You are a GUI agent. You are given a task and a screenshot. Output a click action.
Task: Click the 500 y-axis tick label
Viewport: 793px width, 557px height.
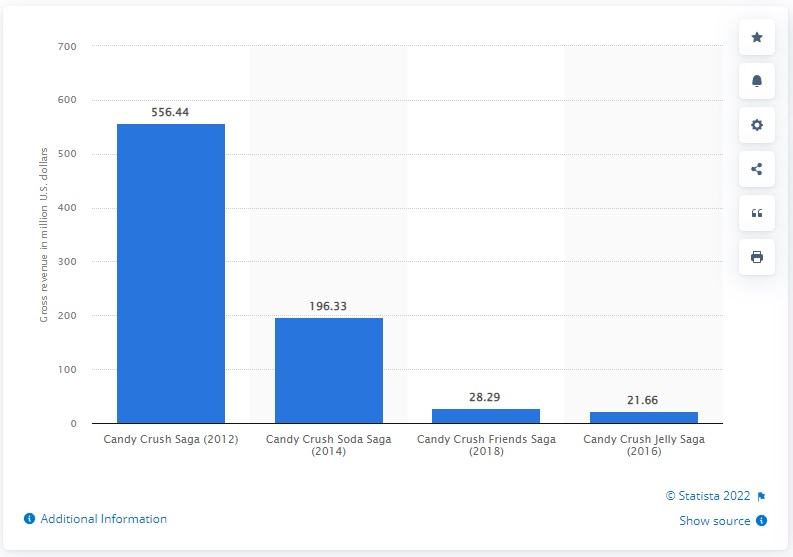tap(67, 154)
